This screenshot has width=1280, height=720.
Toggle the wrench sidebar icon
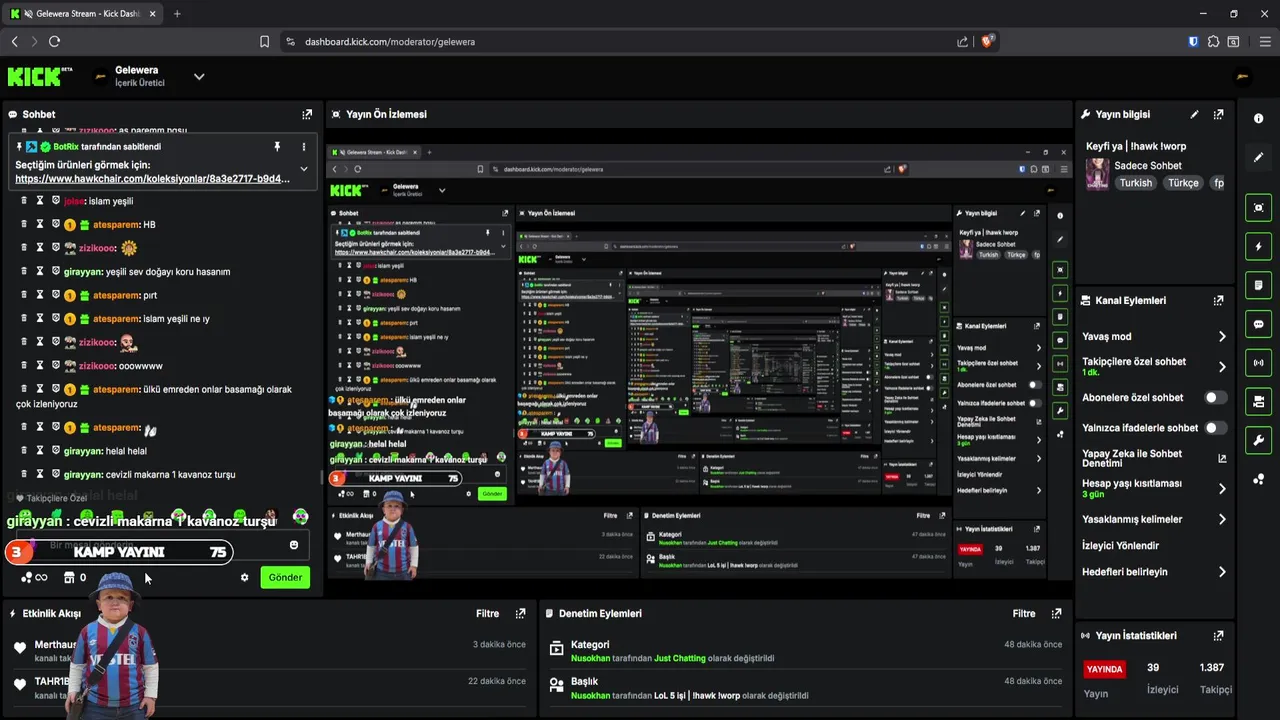1258,440
